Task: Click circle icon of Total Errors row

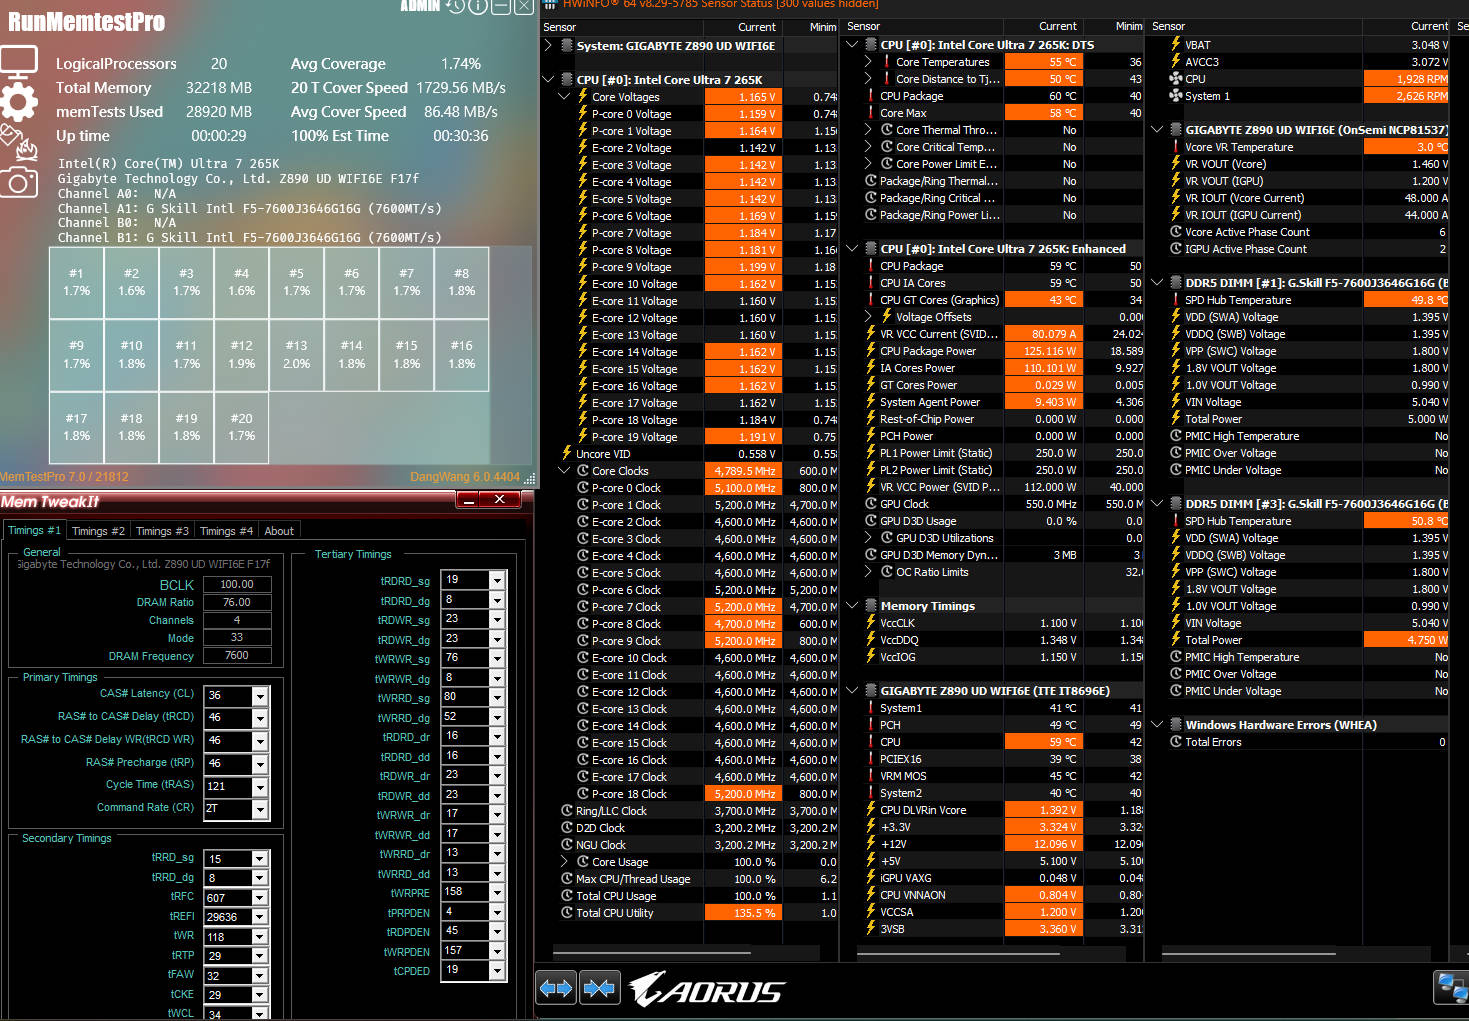Action: (x=1176, y=742)
